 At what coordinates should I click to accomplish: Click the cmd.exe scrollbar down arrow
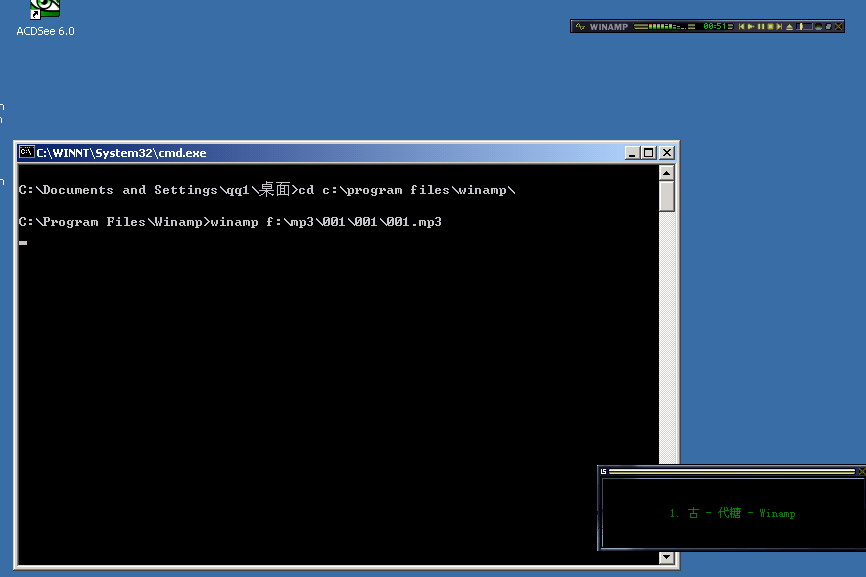[667, 557]
